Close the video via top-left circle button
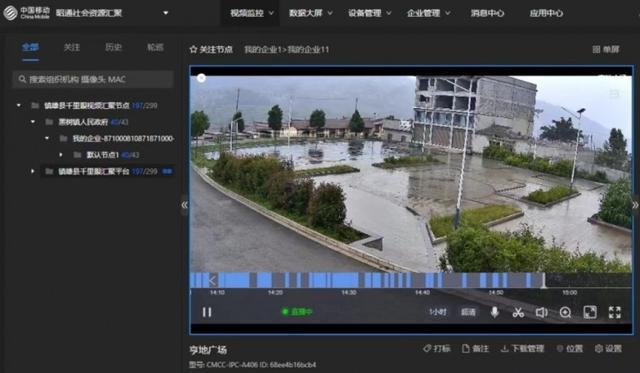640x373 pixels. (x=201, y=78)
